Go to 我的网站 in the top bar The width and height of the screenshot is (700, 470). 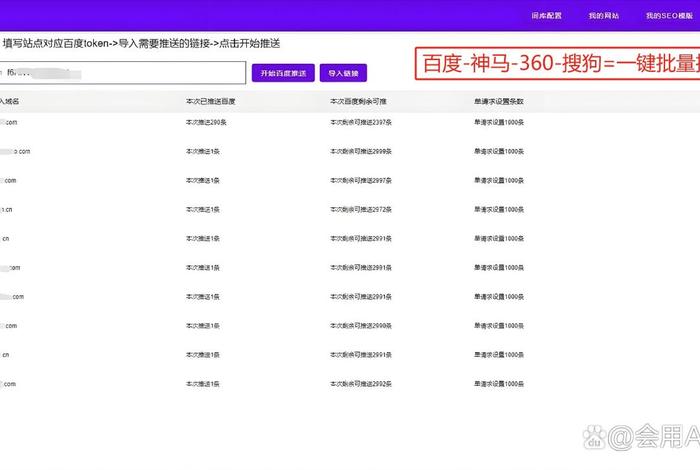[x=604, y=16]
